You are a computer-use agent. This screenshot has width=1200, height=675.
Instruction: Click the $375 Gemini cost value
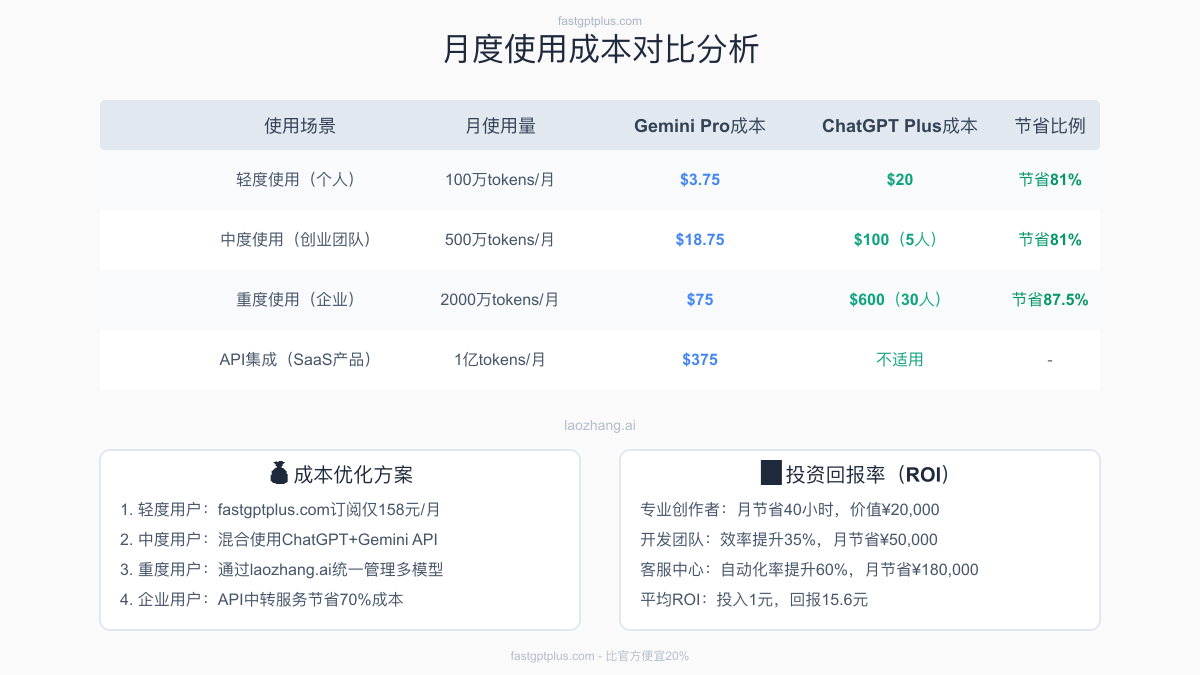(700, 360)
